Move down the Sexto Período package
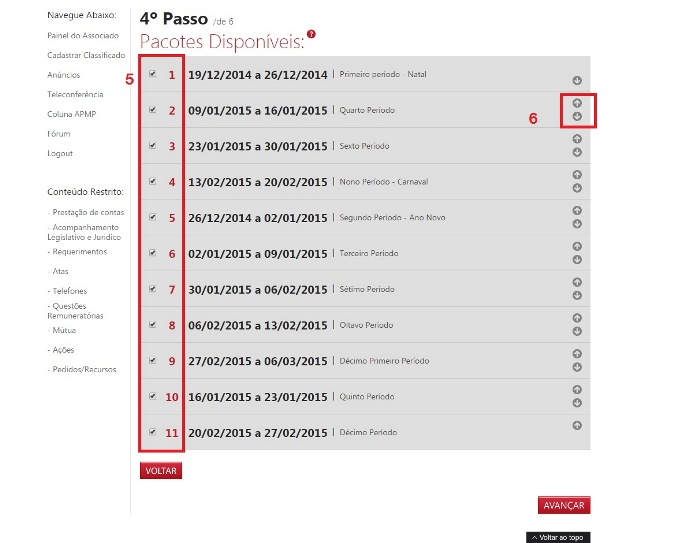Image resolution: width=700 pixels, height=543 pixels. click(577, 152)
